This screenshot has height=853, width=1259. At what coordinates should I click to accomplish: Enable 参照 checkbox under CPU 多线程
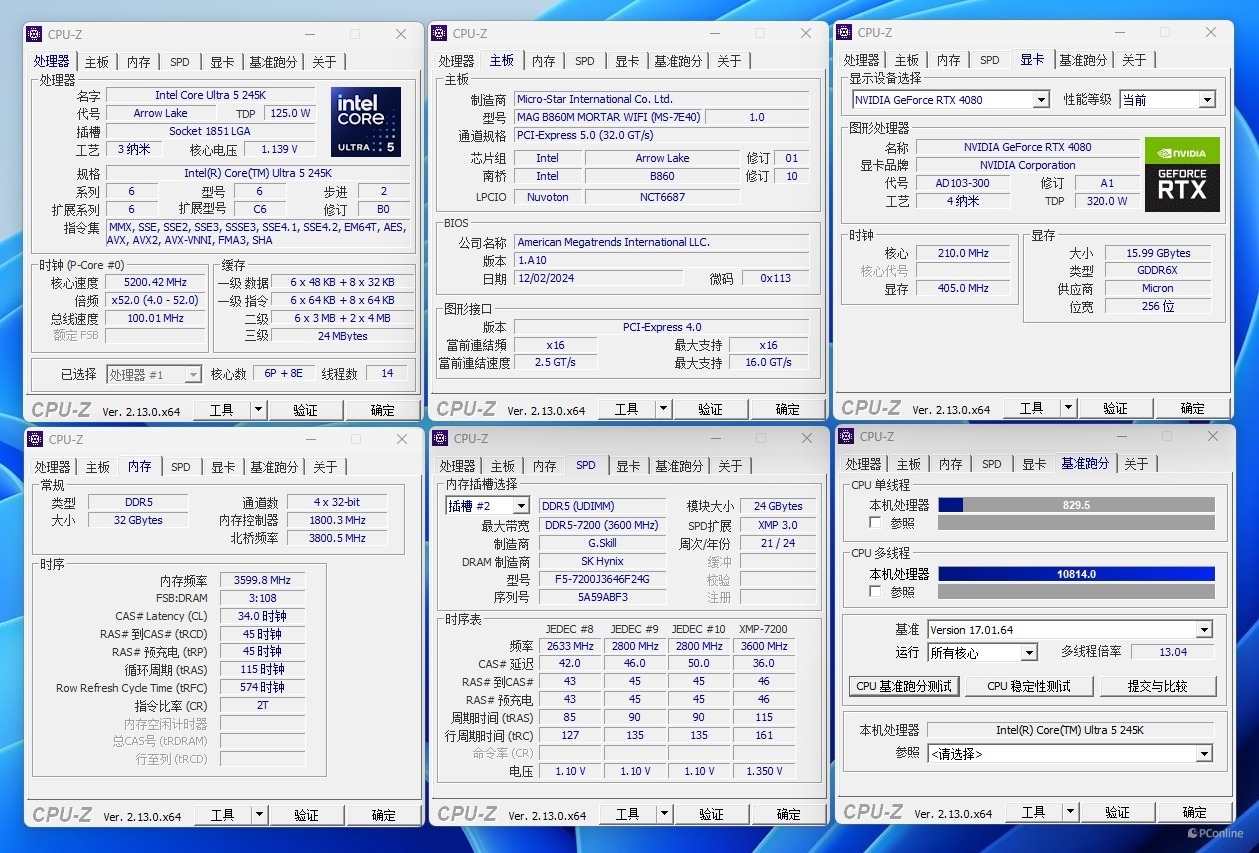pos(875,592)
